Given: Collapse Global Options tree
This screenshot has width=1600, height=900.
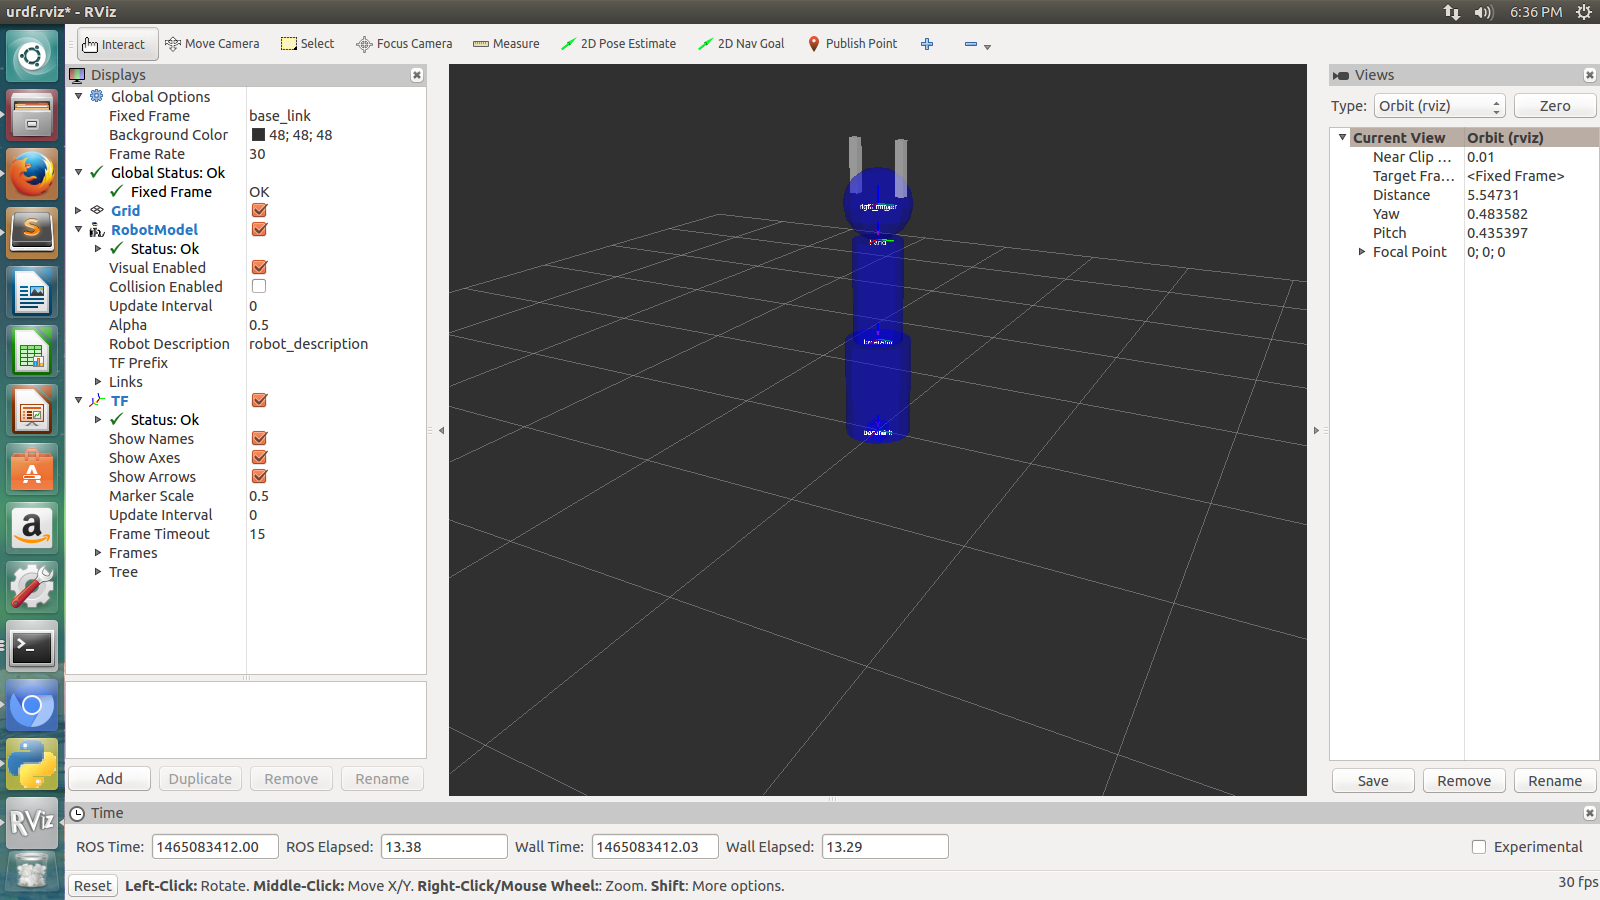Looking at the screenshot, I should (x=79, y=96).
